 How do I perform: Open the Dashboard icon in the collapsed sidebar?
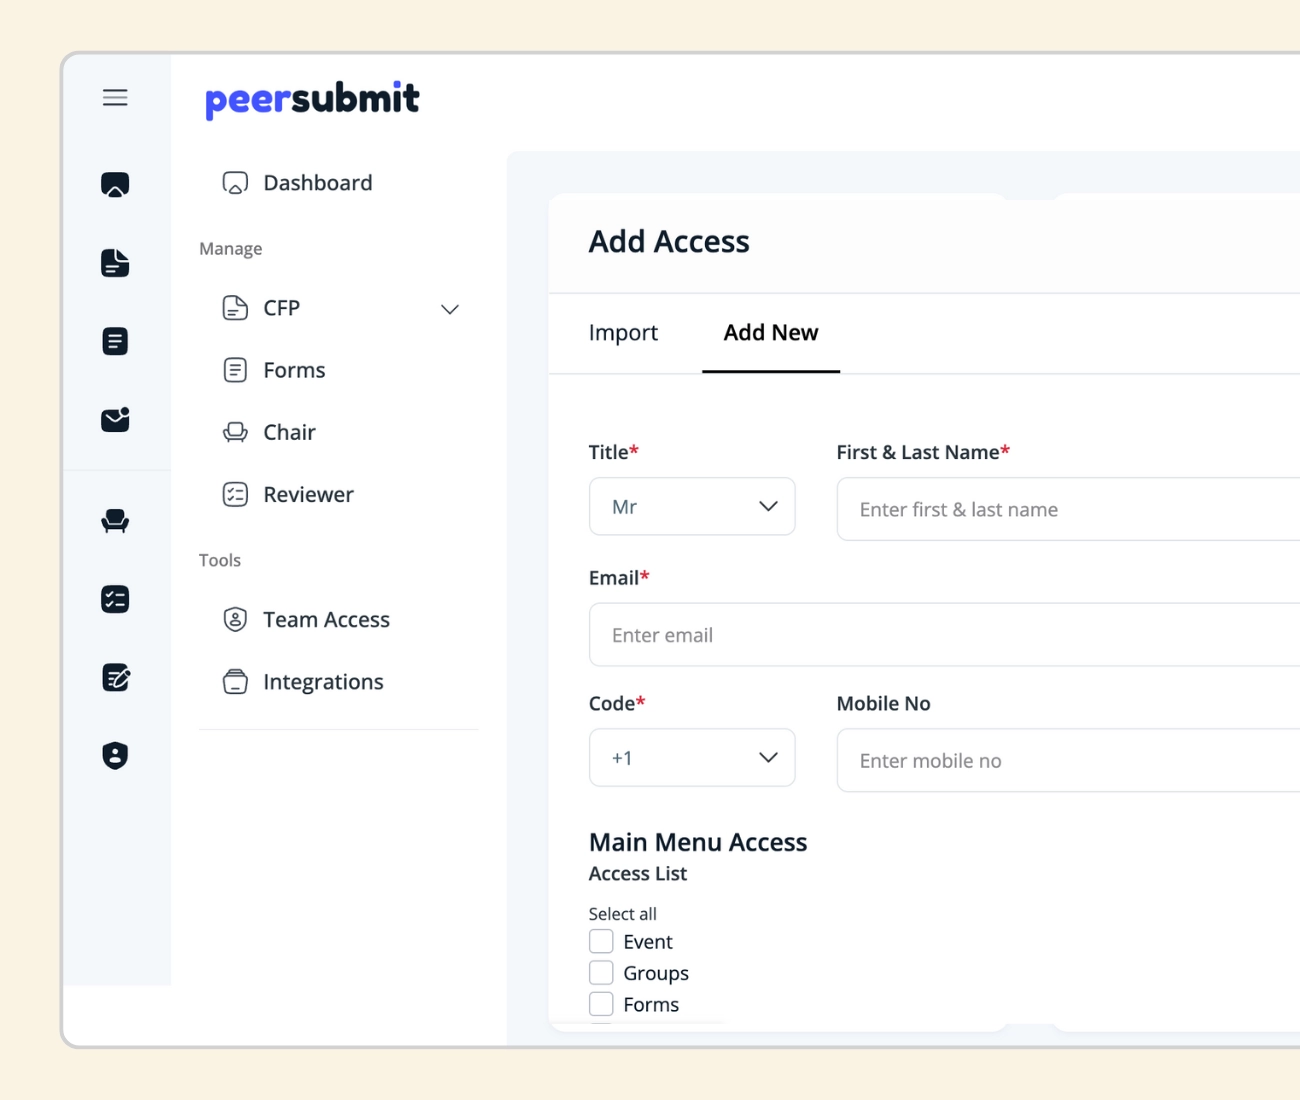tap(115, 184)
